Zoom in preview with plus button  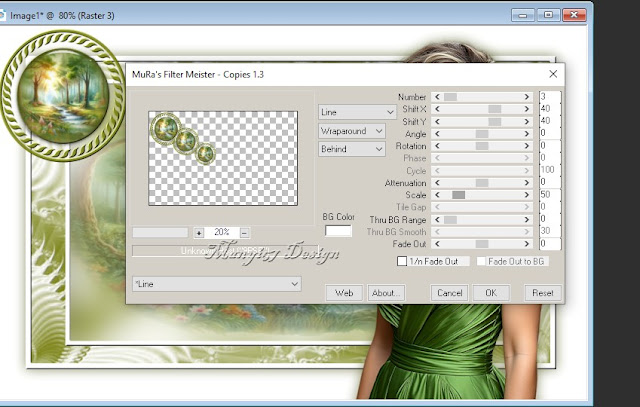coord(199,233)
